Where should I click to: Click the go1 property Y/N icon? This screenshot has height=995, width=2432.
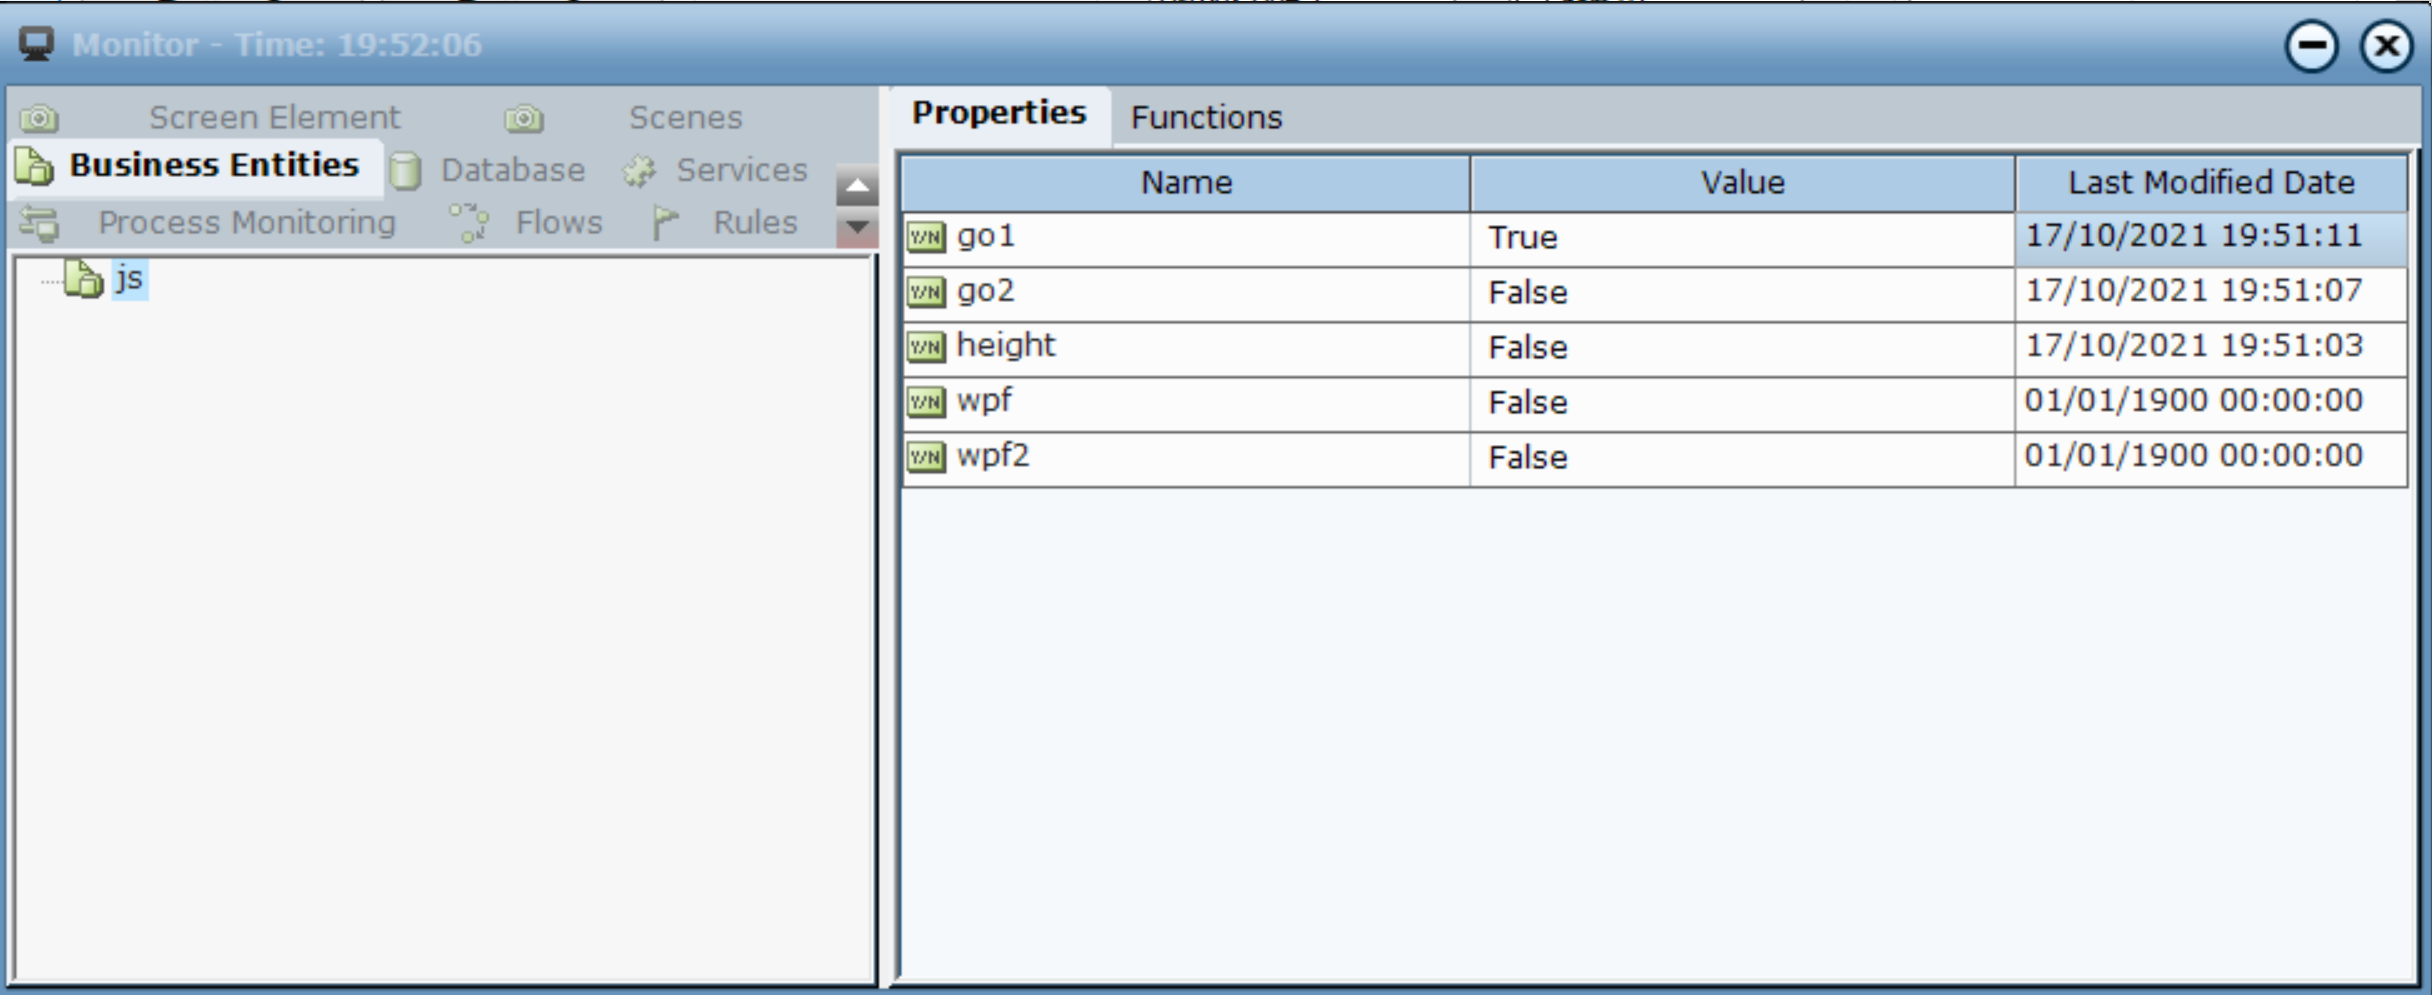[x=926, y=237]
